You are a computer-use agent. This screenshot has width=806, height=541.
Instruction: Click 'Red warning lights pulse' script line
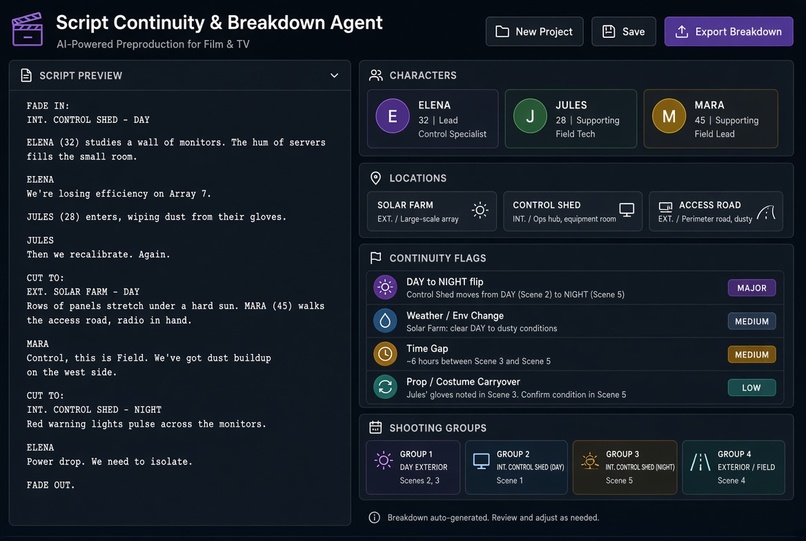pyautogui.click(x=146, y=424)
